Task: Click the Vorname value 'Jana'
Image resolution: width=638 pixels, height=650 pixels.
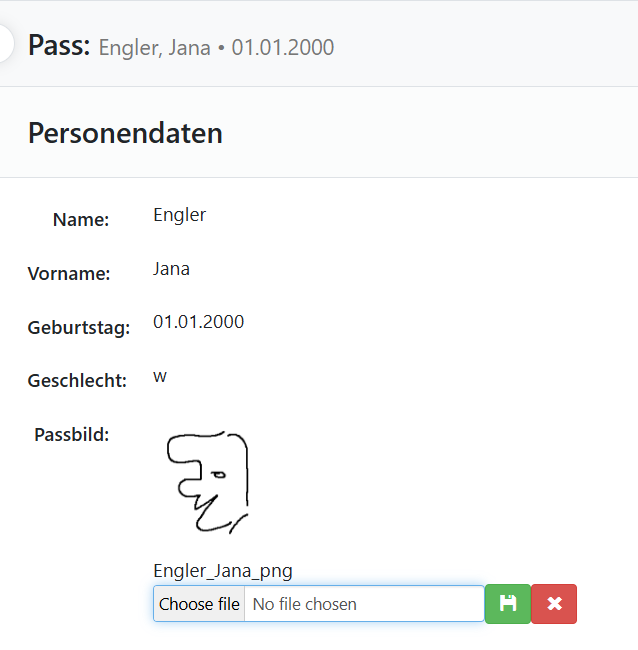Action: pyautogui.click(x=171, y=268)
